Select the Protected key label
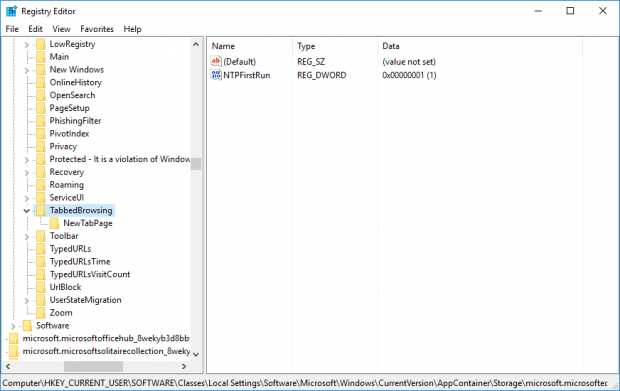Screen dimensions: 620x391 pyautogui.click(x=119, y=159)
